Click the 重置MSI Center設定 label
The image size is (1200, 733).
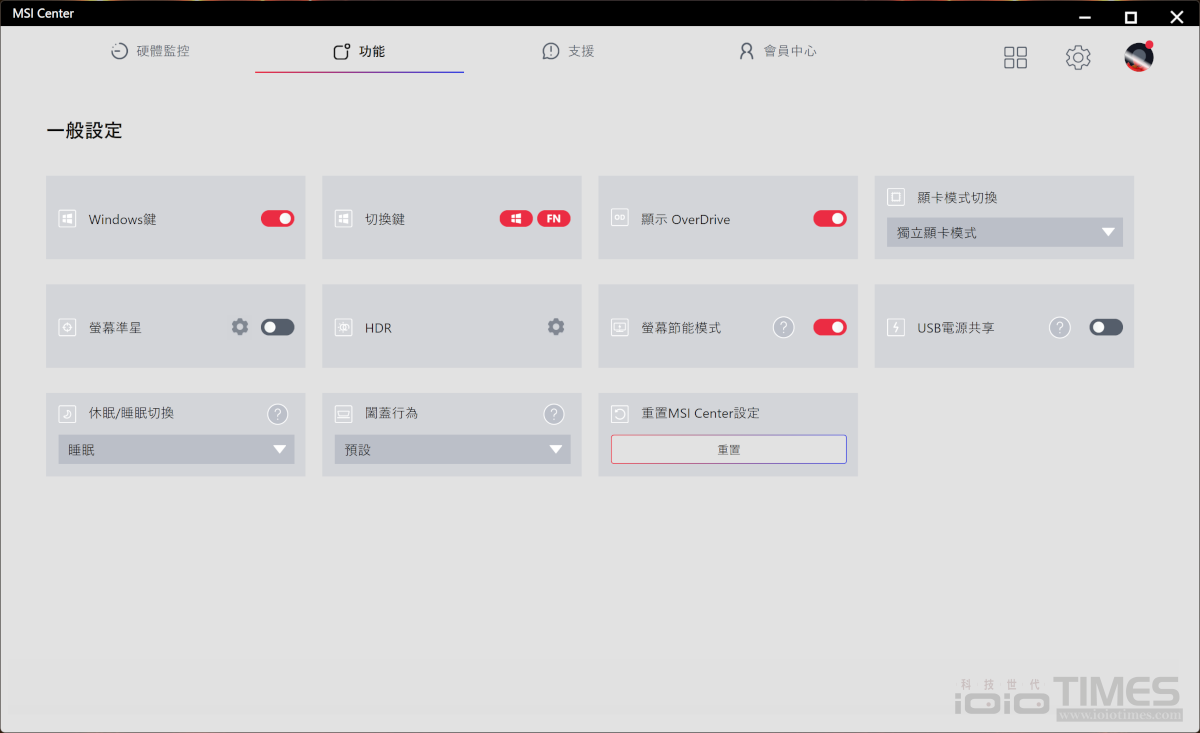700,413
